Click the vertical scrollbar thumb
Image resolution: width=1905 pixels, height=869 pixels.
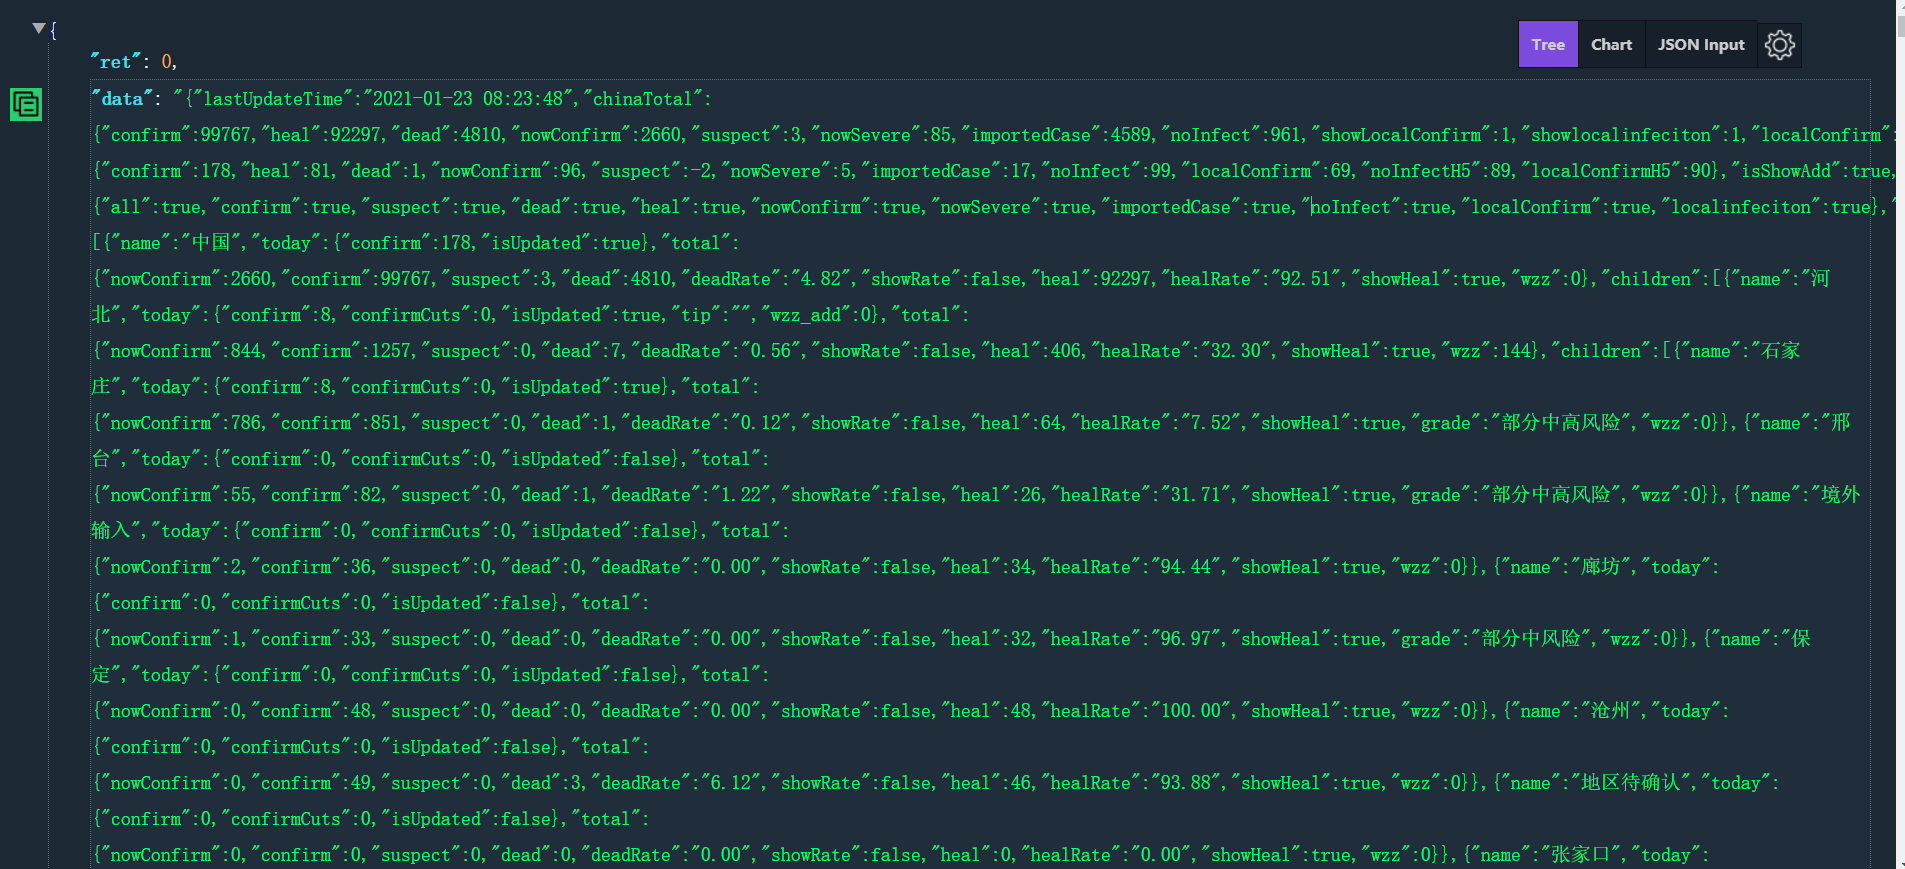click(1900, 24)
